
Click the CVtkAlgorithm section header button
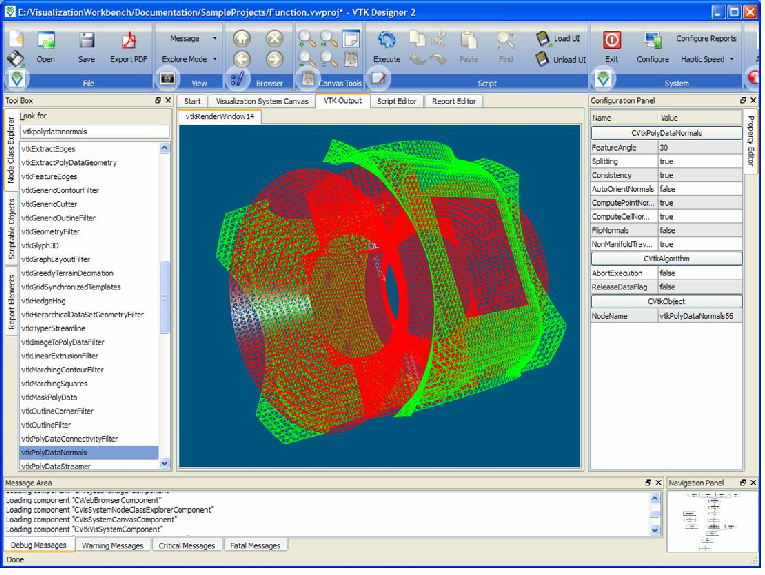point(666,258)
